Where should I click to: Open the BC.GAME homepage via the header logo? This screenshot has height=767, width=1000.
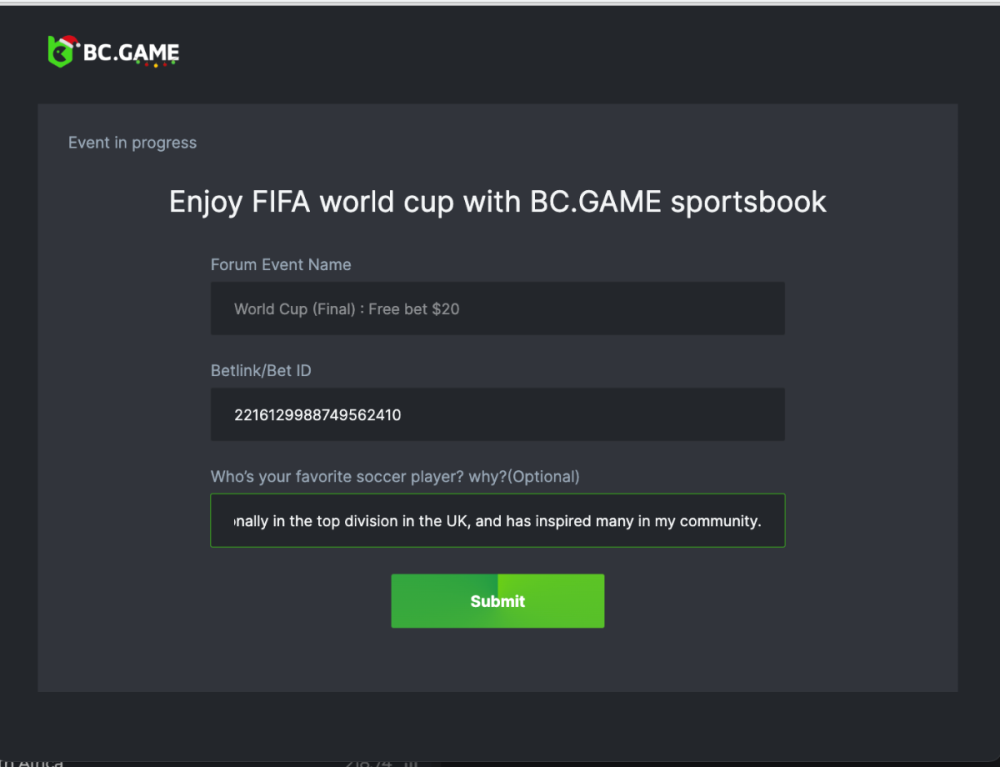(110, 51)
